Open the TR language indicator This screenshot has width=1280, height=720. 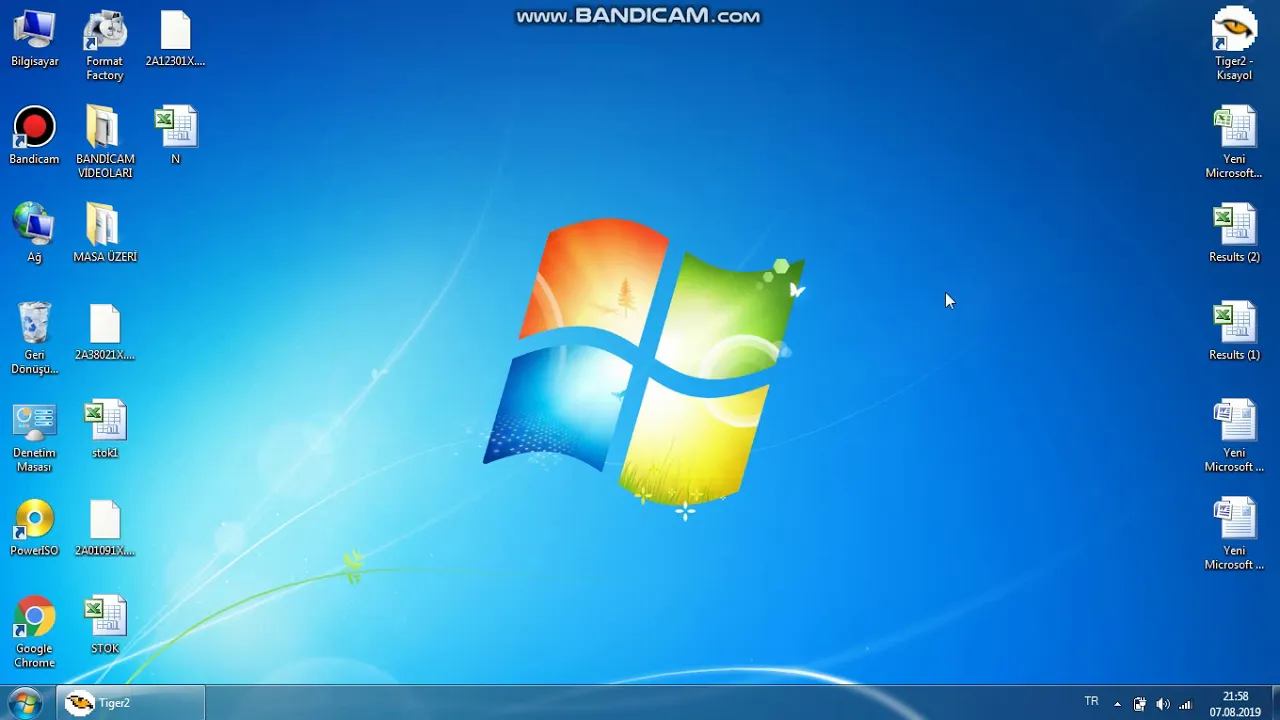pos(1091,702)
